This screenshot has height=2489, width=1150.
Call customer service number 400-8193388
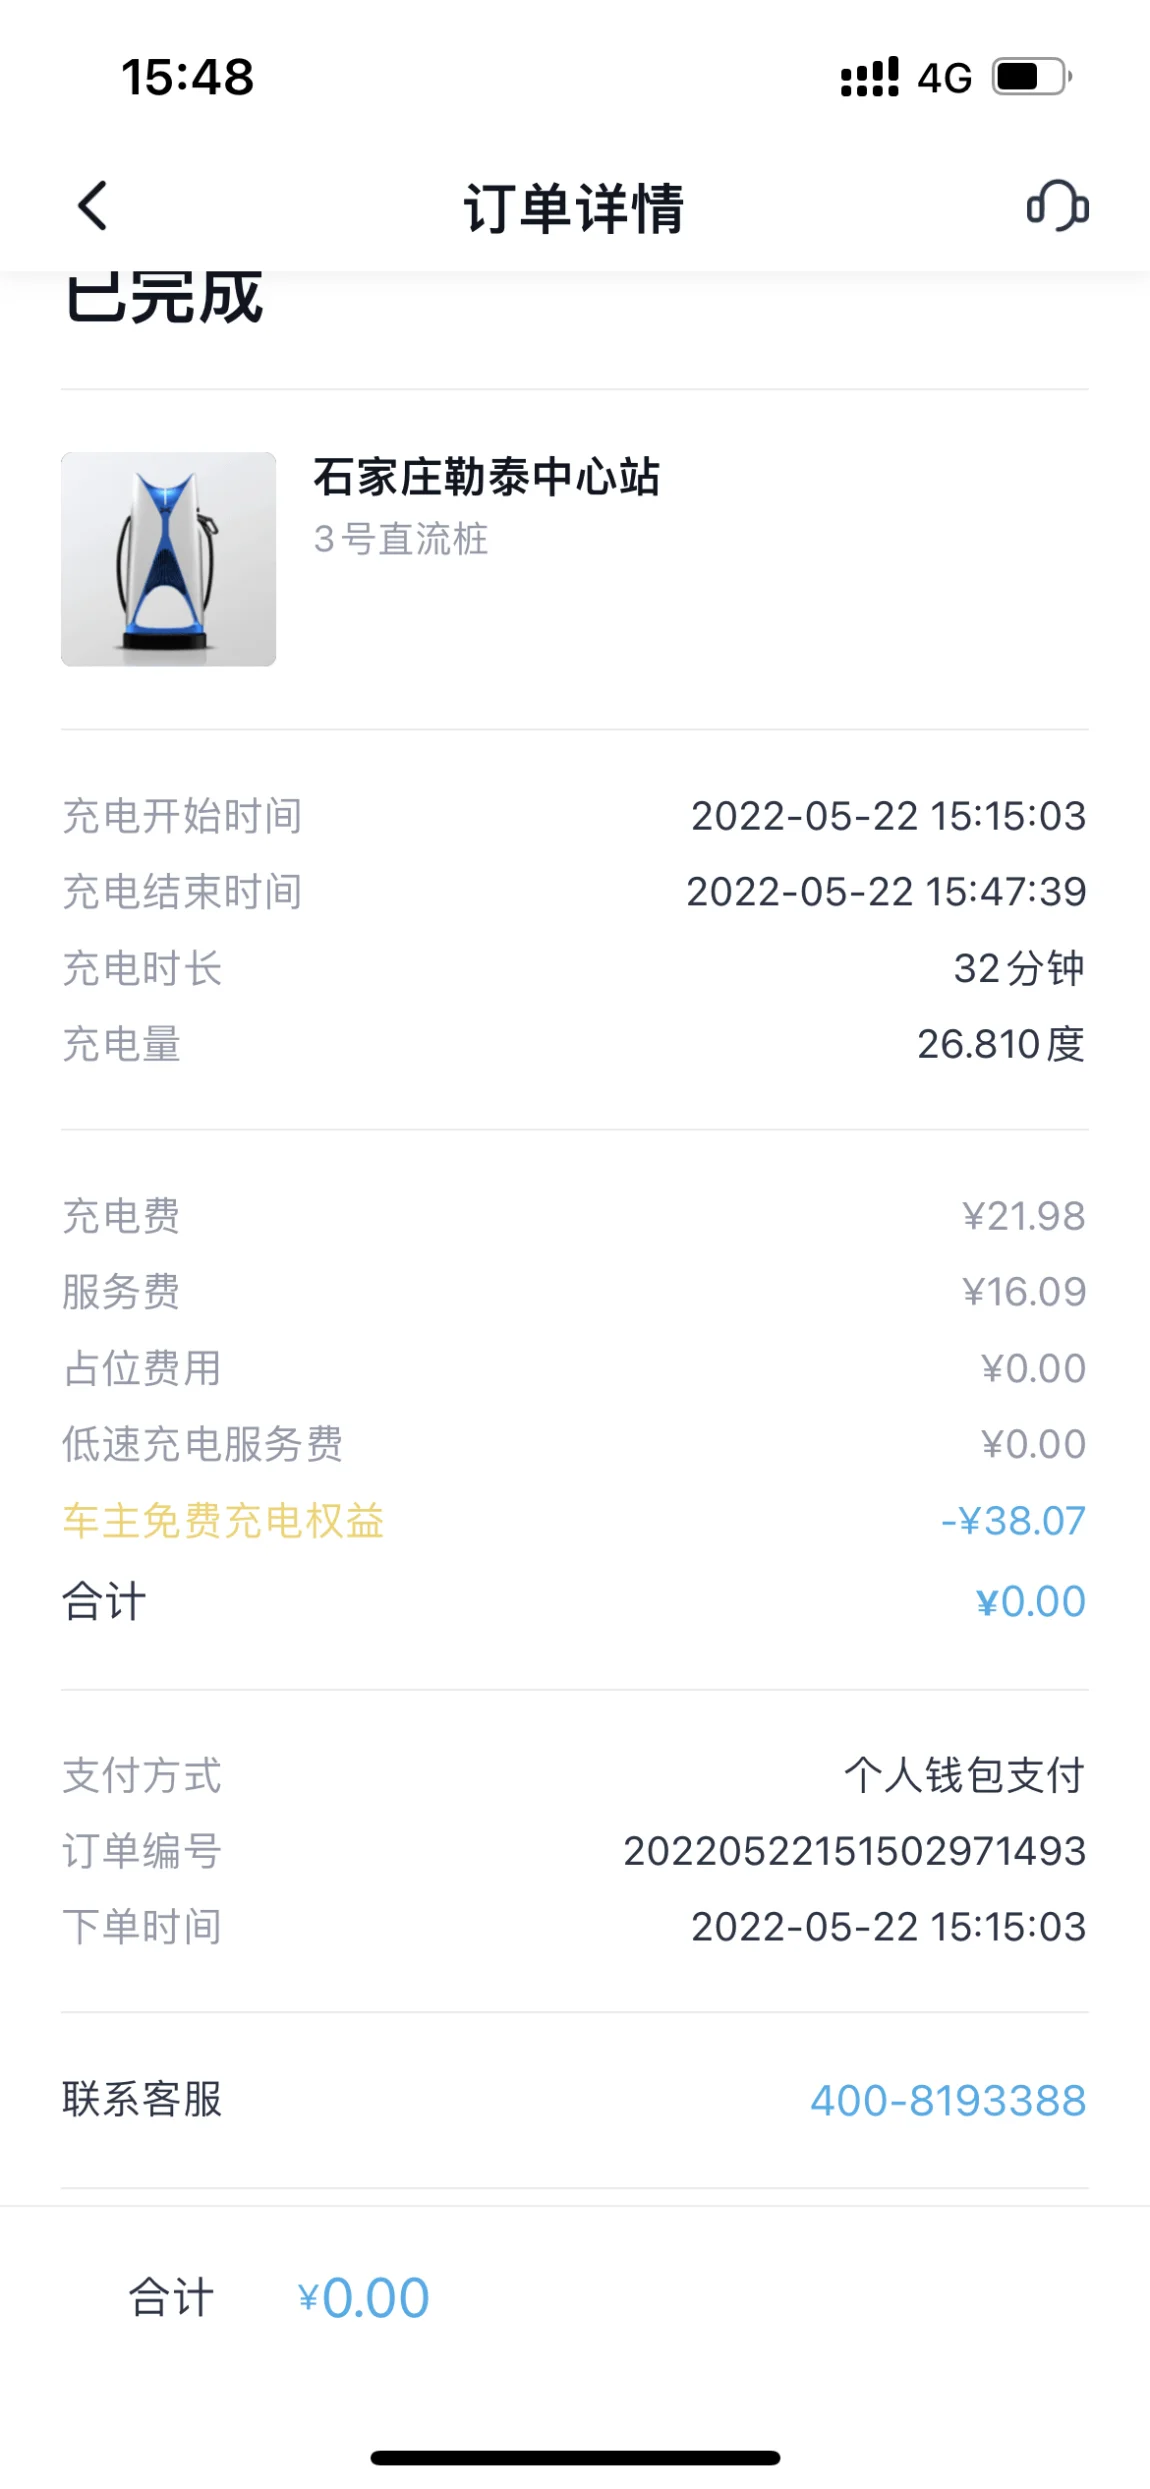click(x=947, y=2100)
